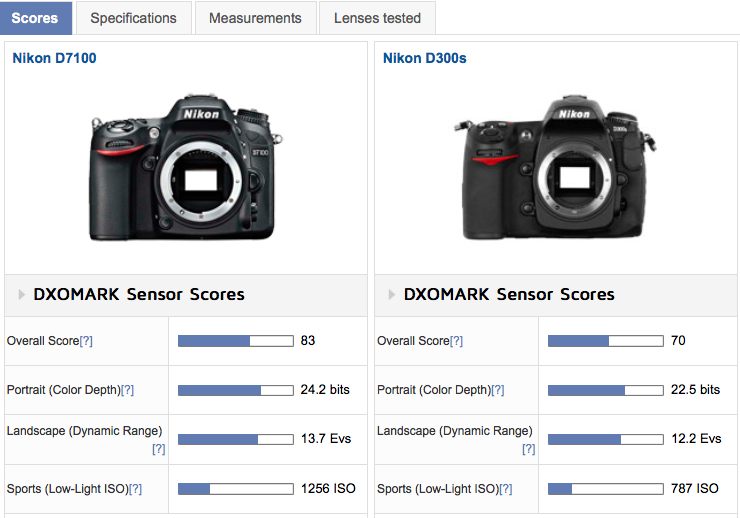Switch to the Scores tab
The height and width of the screenshot is (518, 740).
[35, 18]
